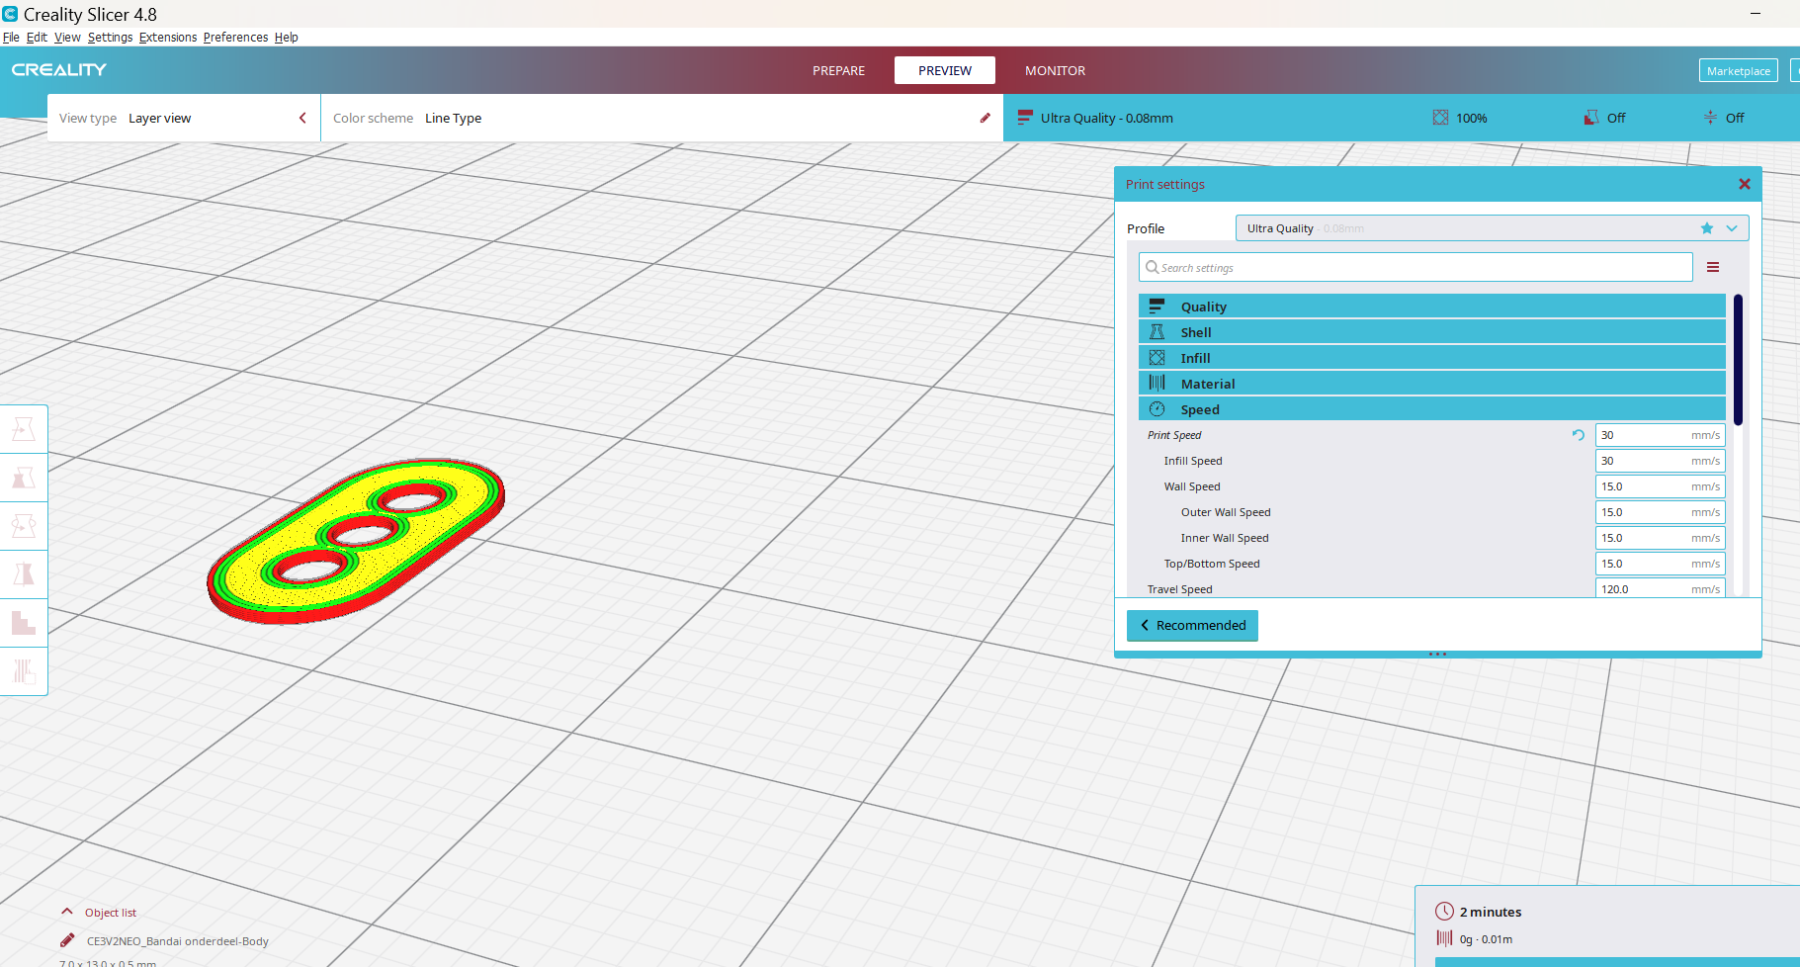The width and height of the screenshot is (1800, 967).
Task: Open the File menu
Action: click(11, 37)
